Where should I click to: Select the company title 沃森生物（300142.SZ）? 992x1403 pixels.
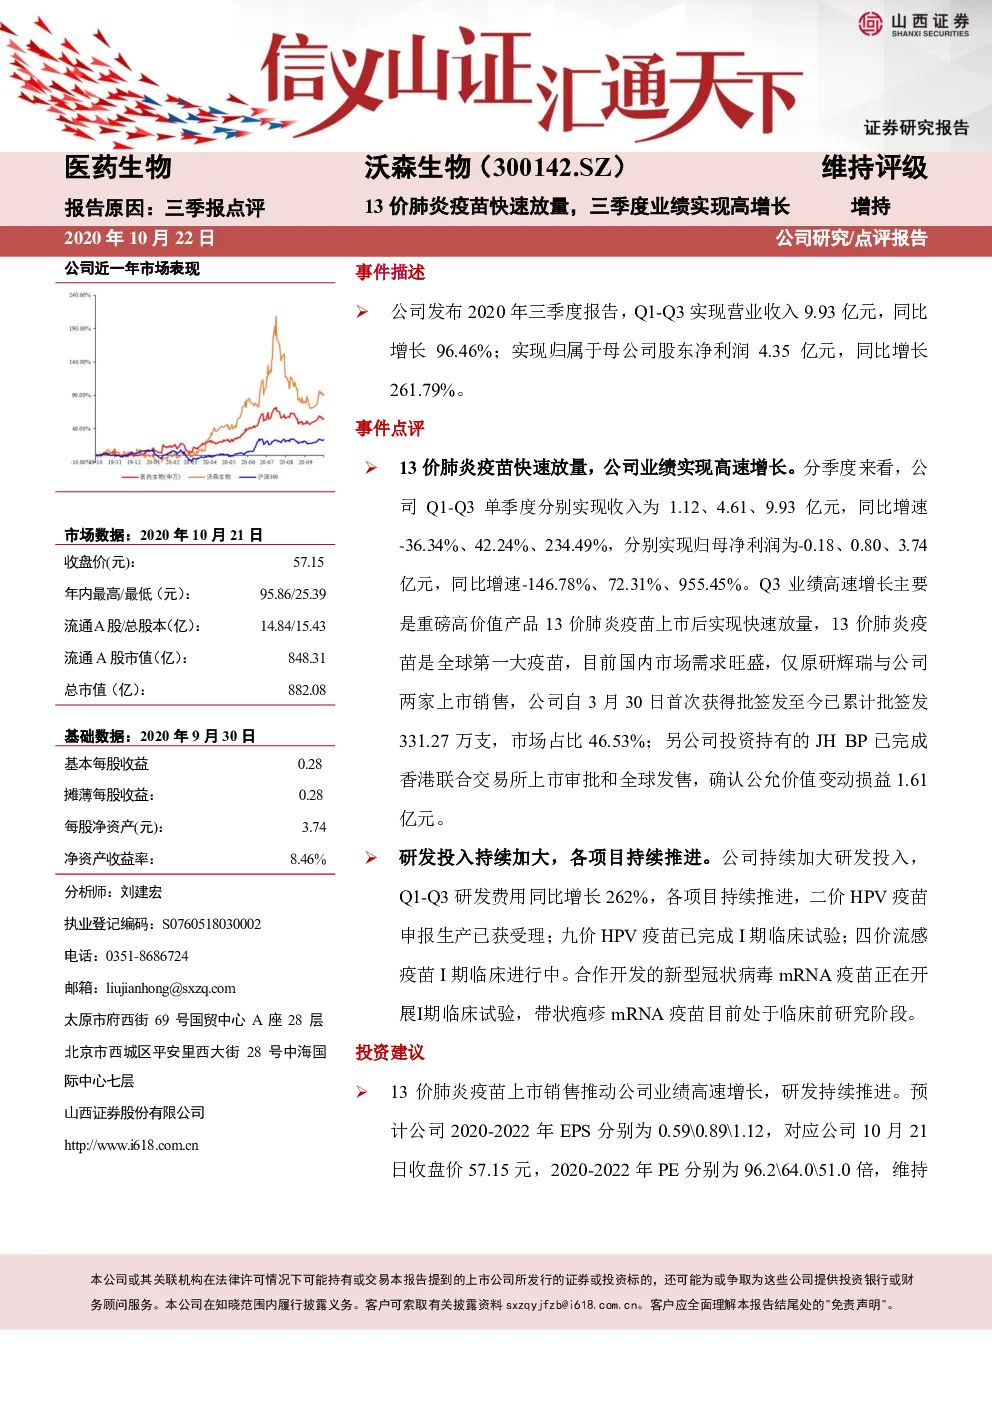click(x=500, y=168)
